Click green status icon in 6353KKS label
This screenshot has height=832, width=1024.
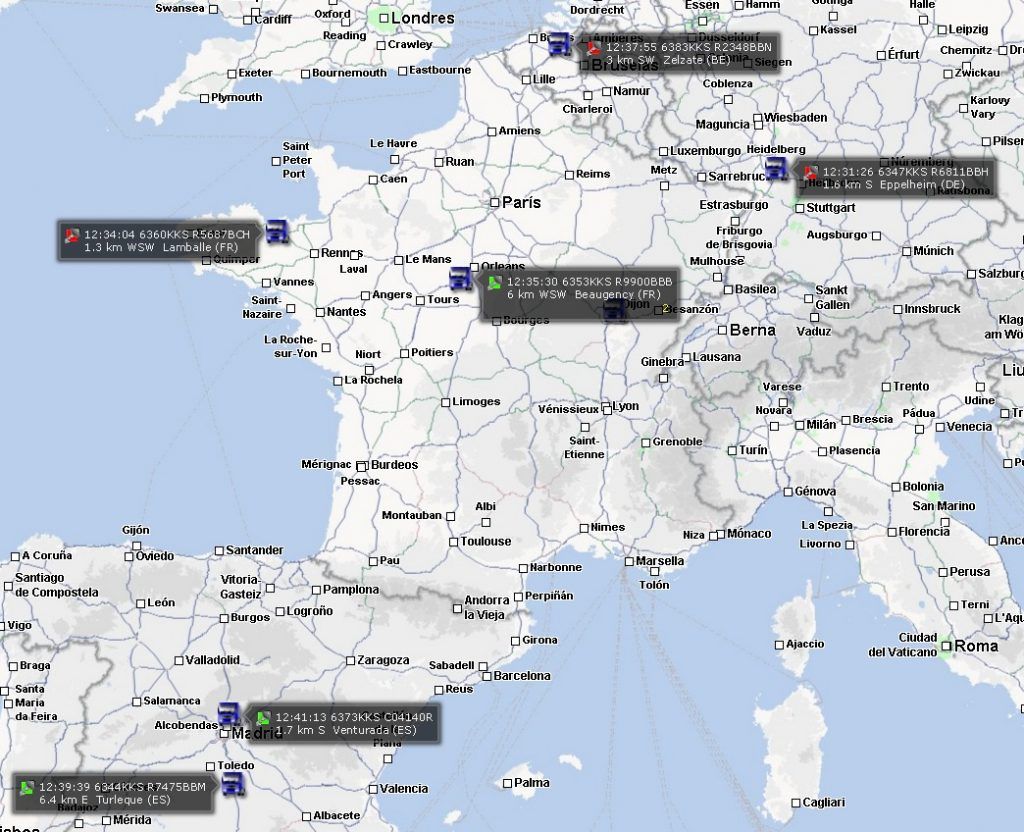(494, 283)
